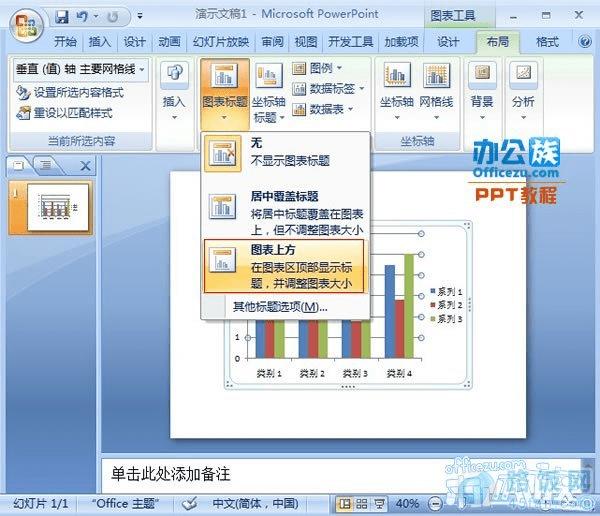Open PowerPoint help icon
Viewport: 600px width, 516px height.
[585, 41]
